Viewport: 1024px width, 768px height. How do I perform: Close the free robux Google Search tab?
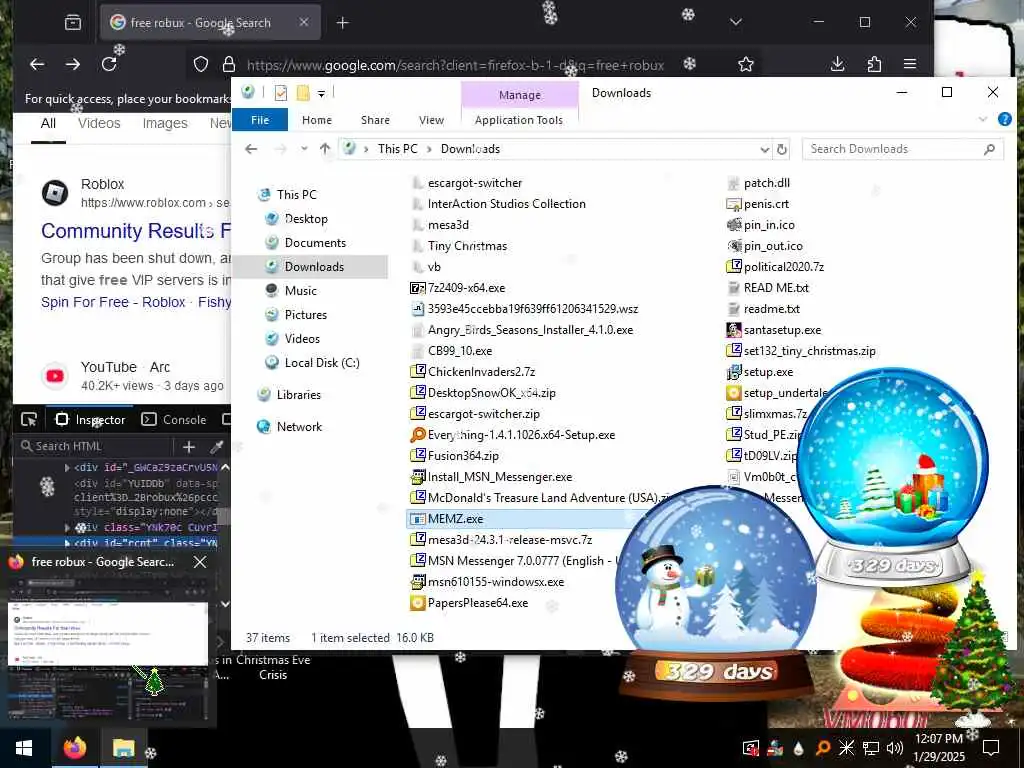click(x=304, y=22)
